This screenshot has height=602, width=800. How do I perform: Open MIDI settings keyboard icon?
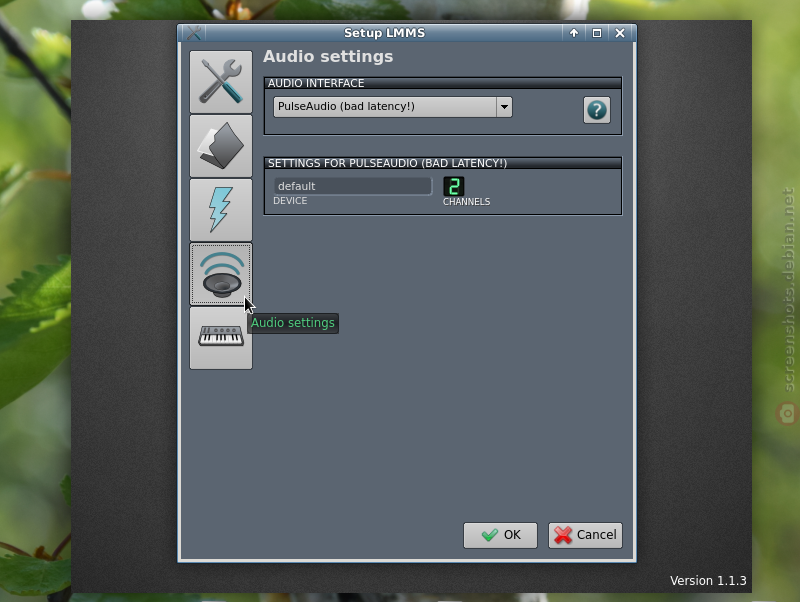point(221,338)
